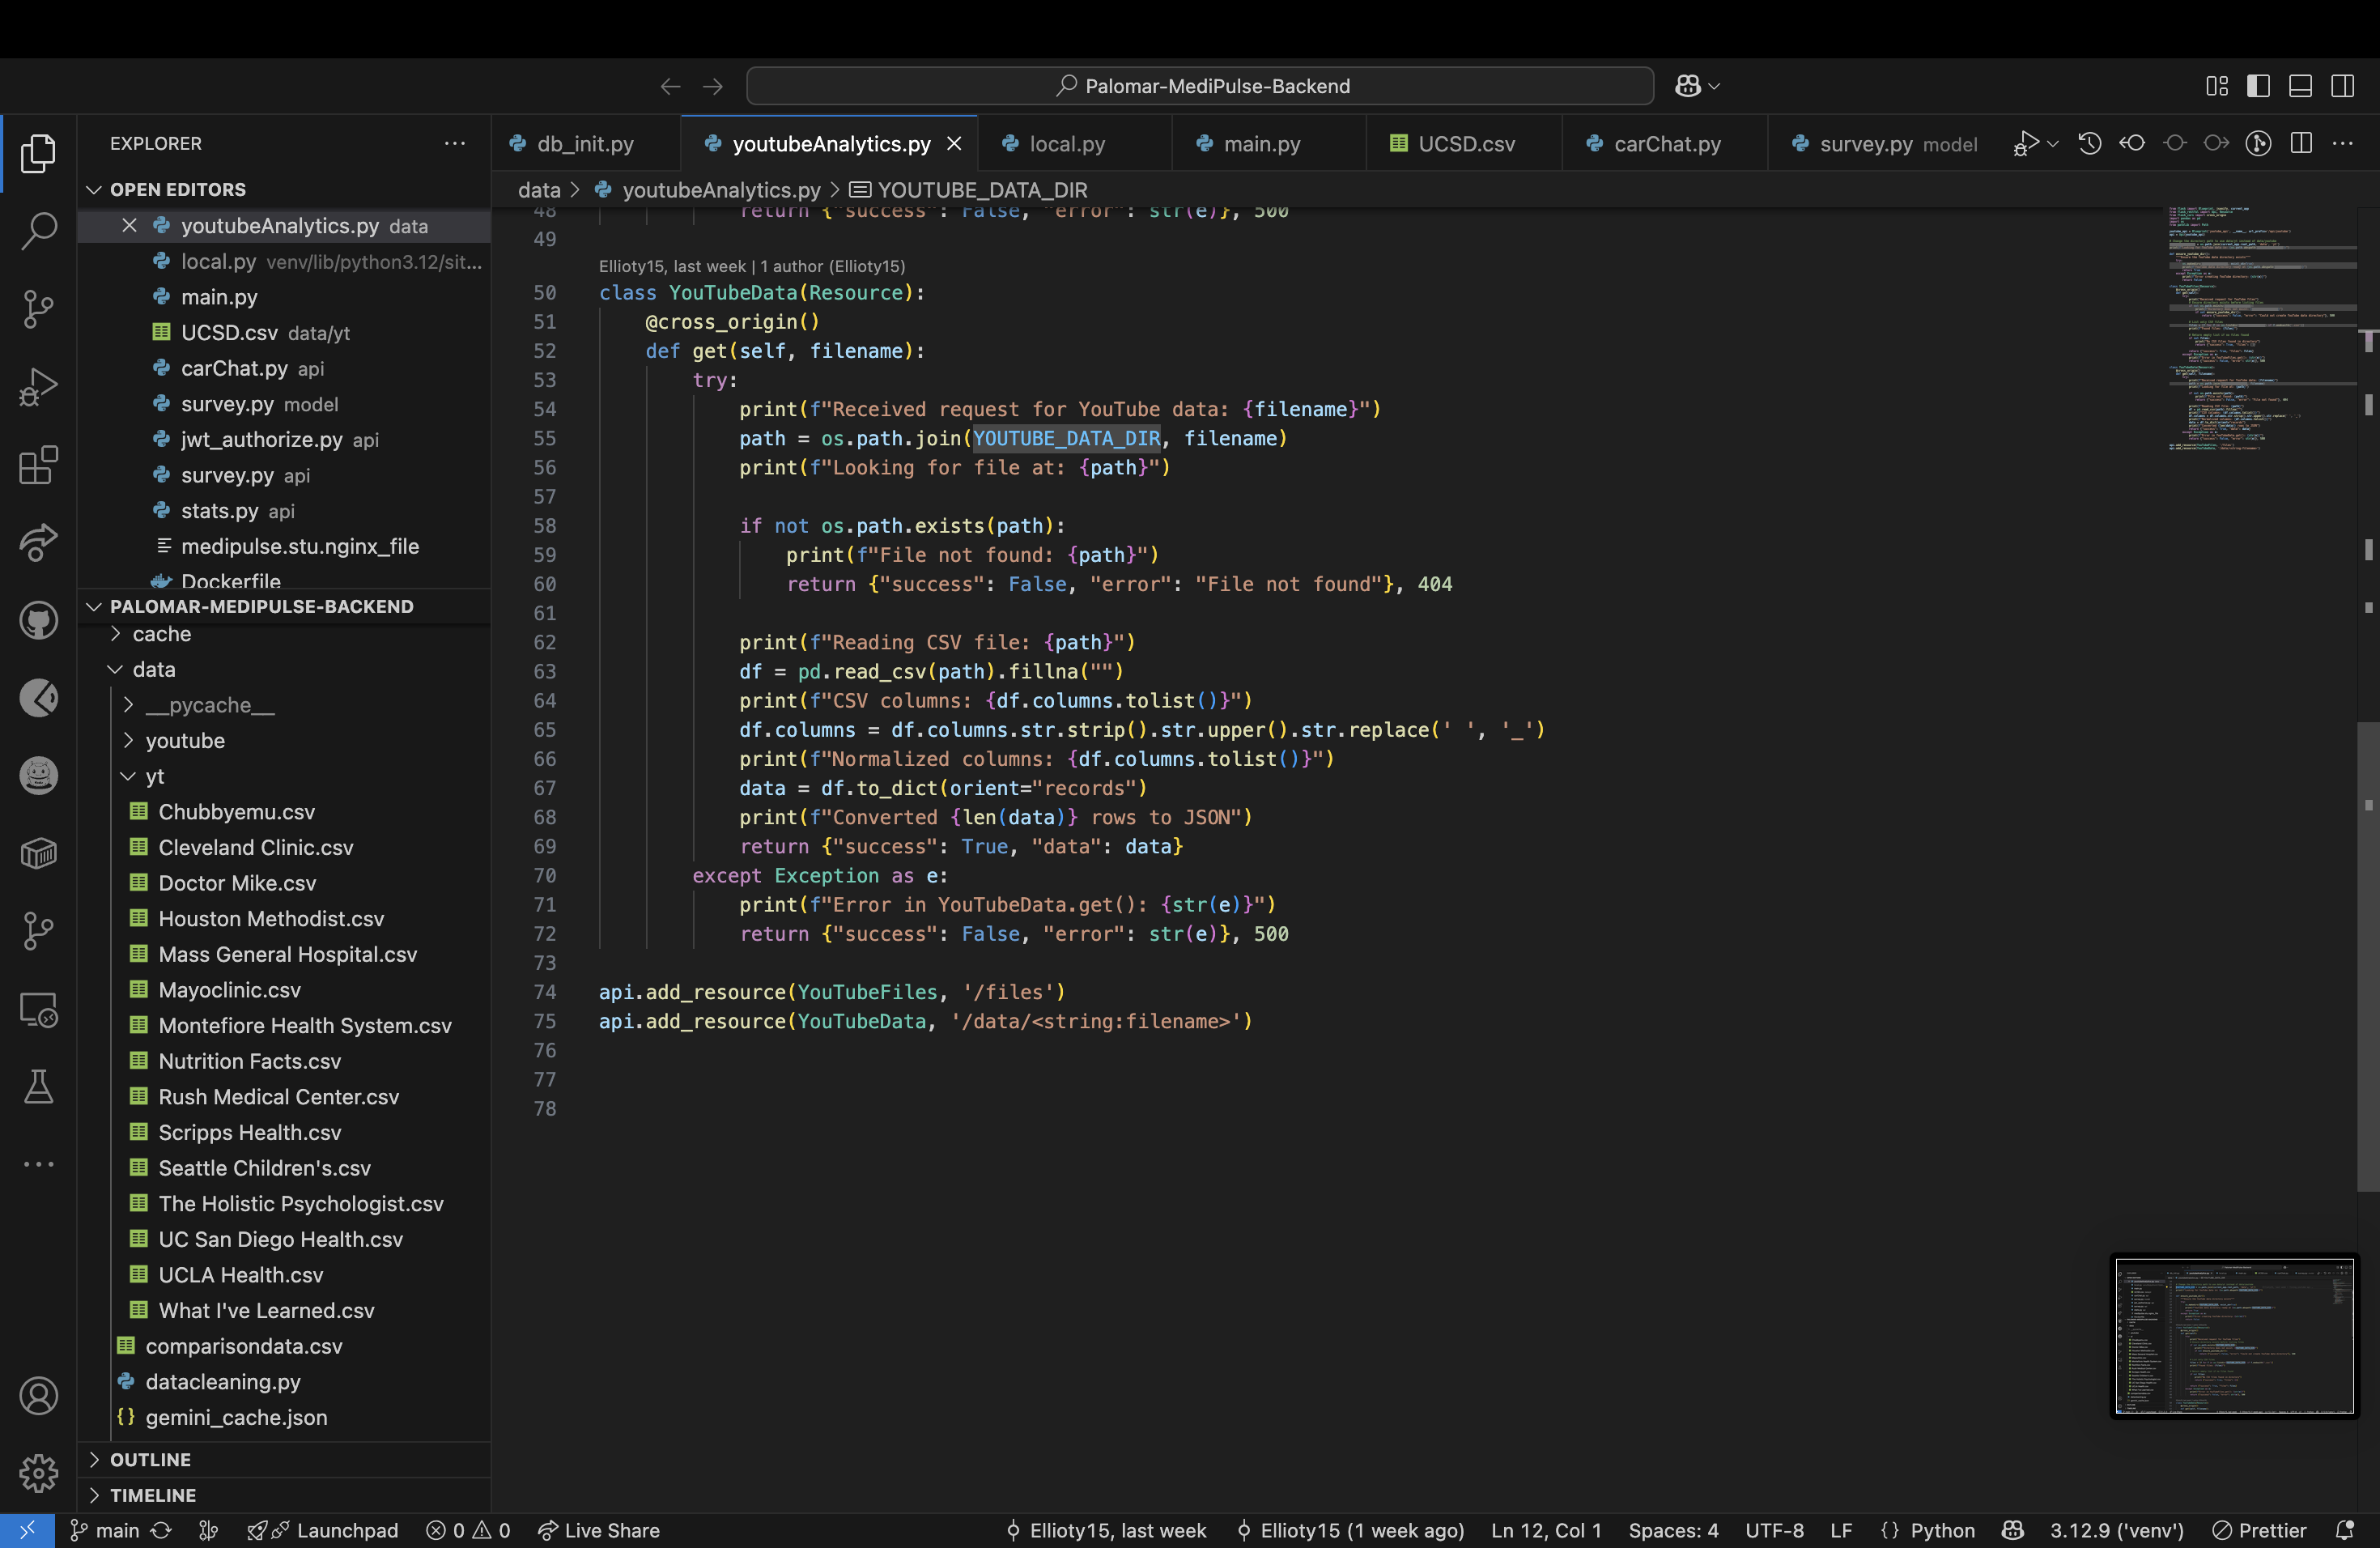
Task: Toggle the primary side bar visibility
Action: click(2258, 86)
